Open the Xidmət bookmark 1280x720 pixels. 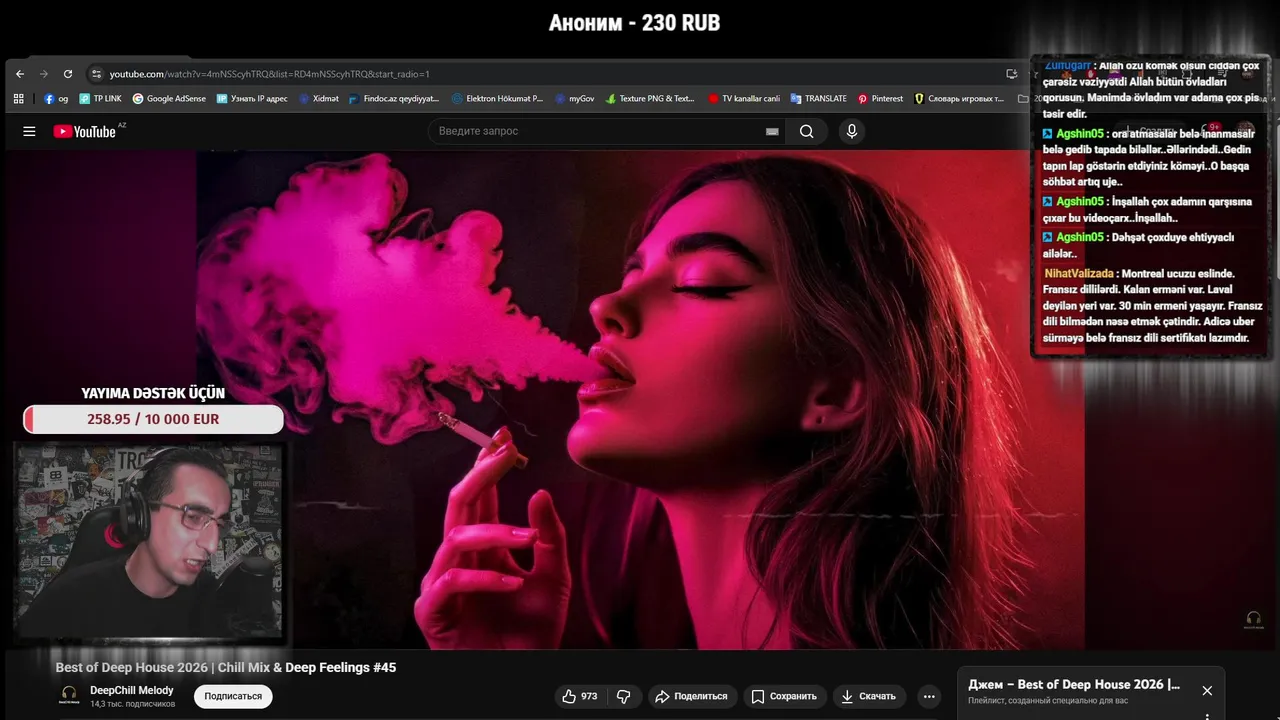(319, 99)
